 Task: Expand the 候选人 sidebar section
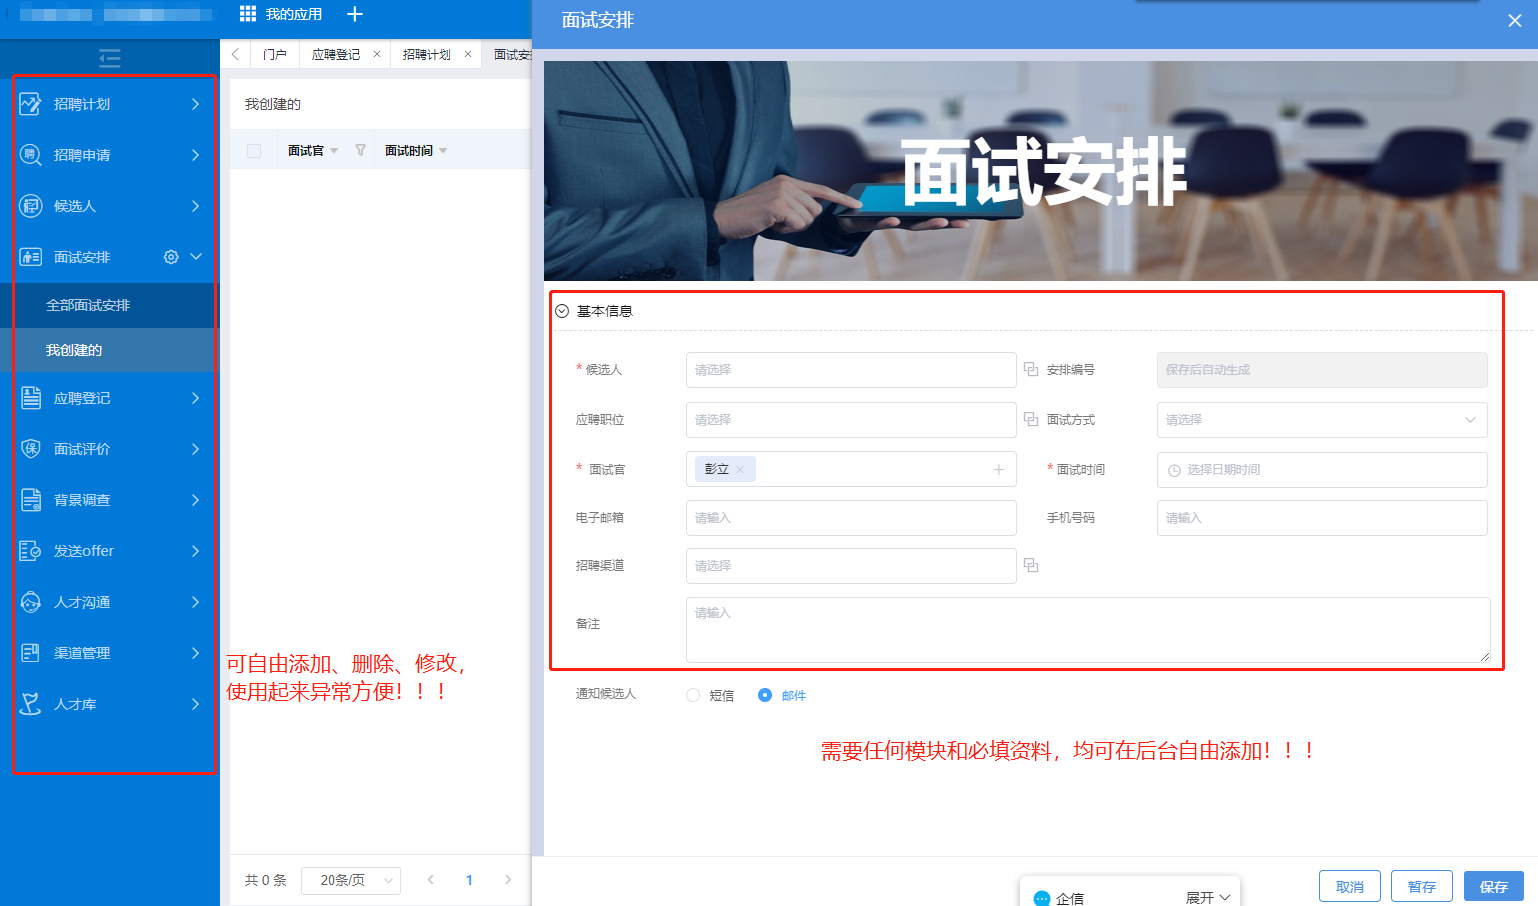coord(196,206)
